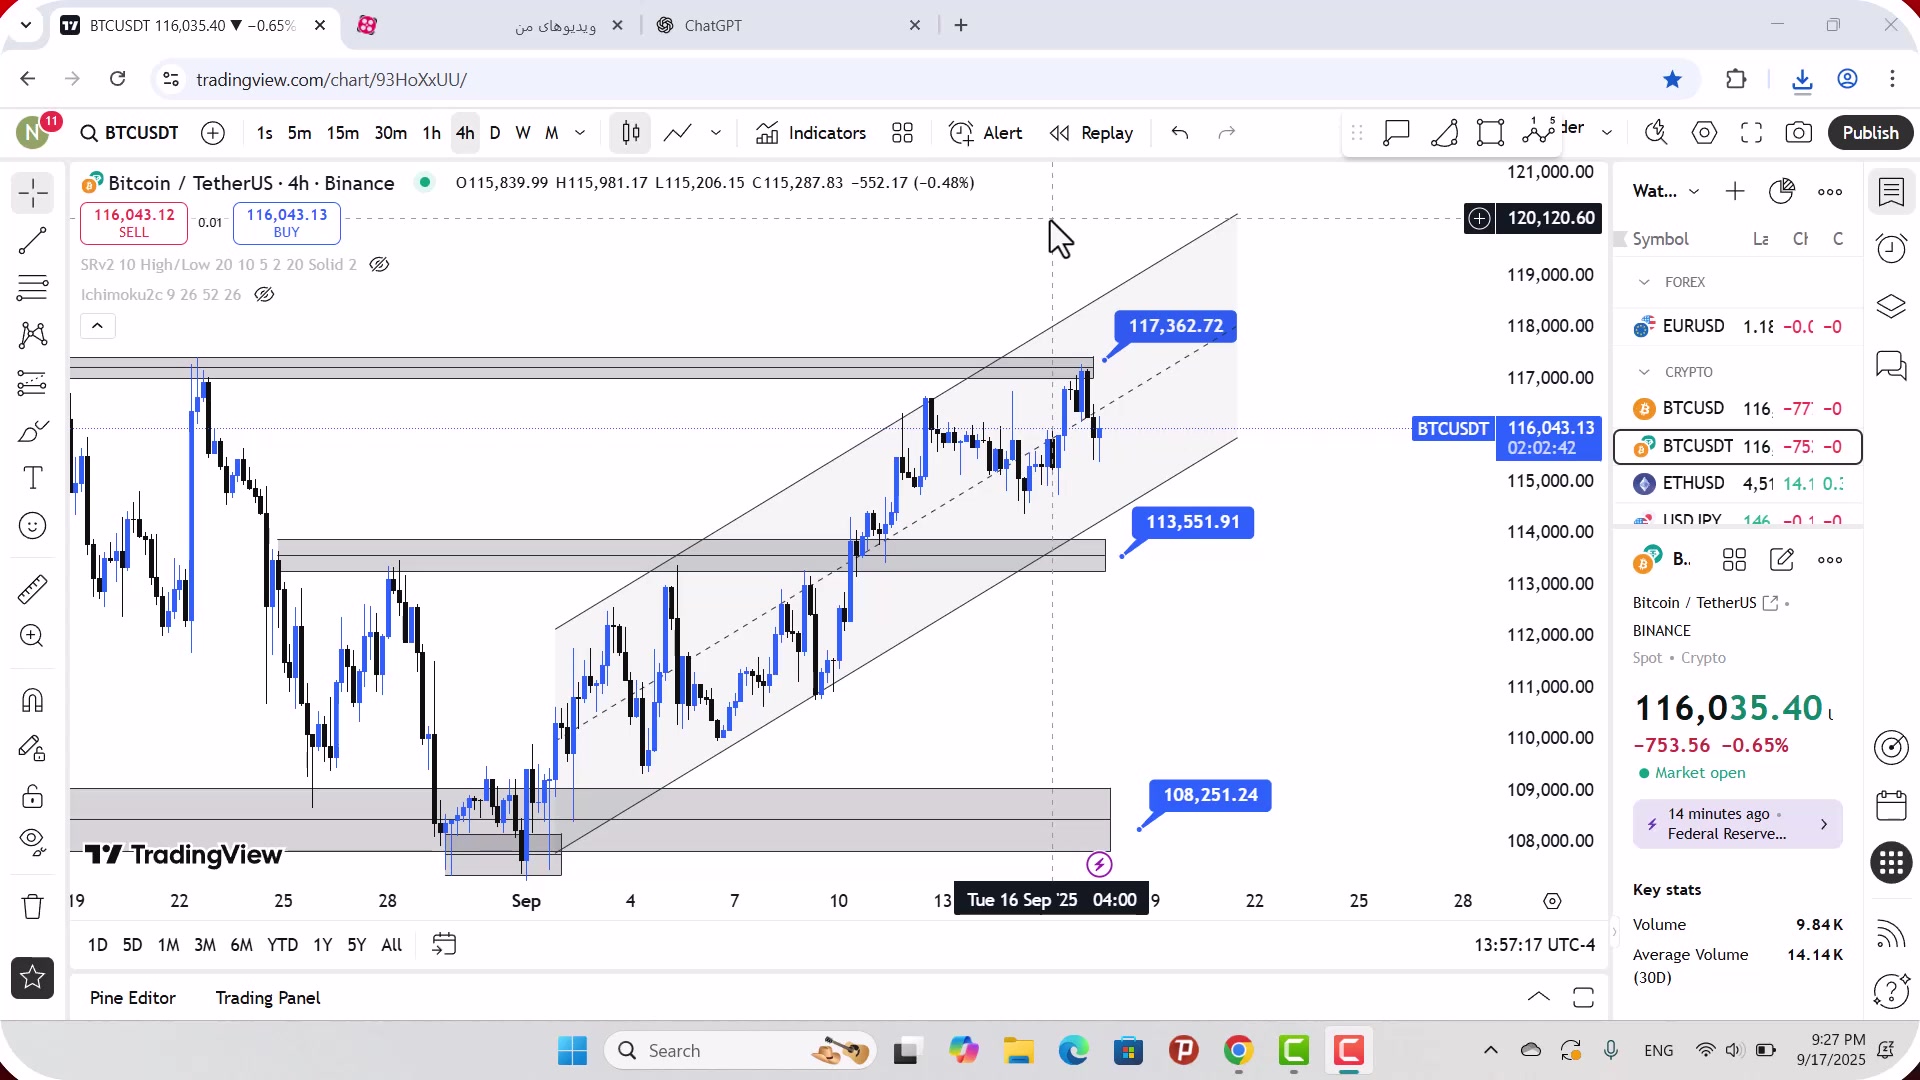Viewport: 1920px width, 1080px height.
Task: Take a chart snapshot with camera icon
Action: click(1799, 133)
